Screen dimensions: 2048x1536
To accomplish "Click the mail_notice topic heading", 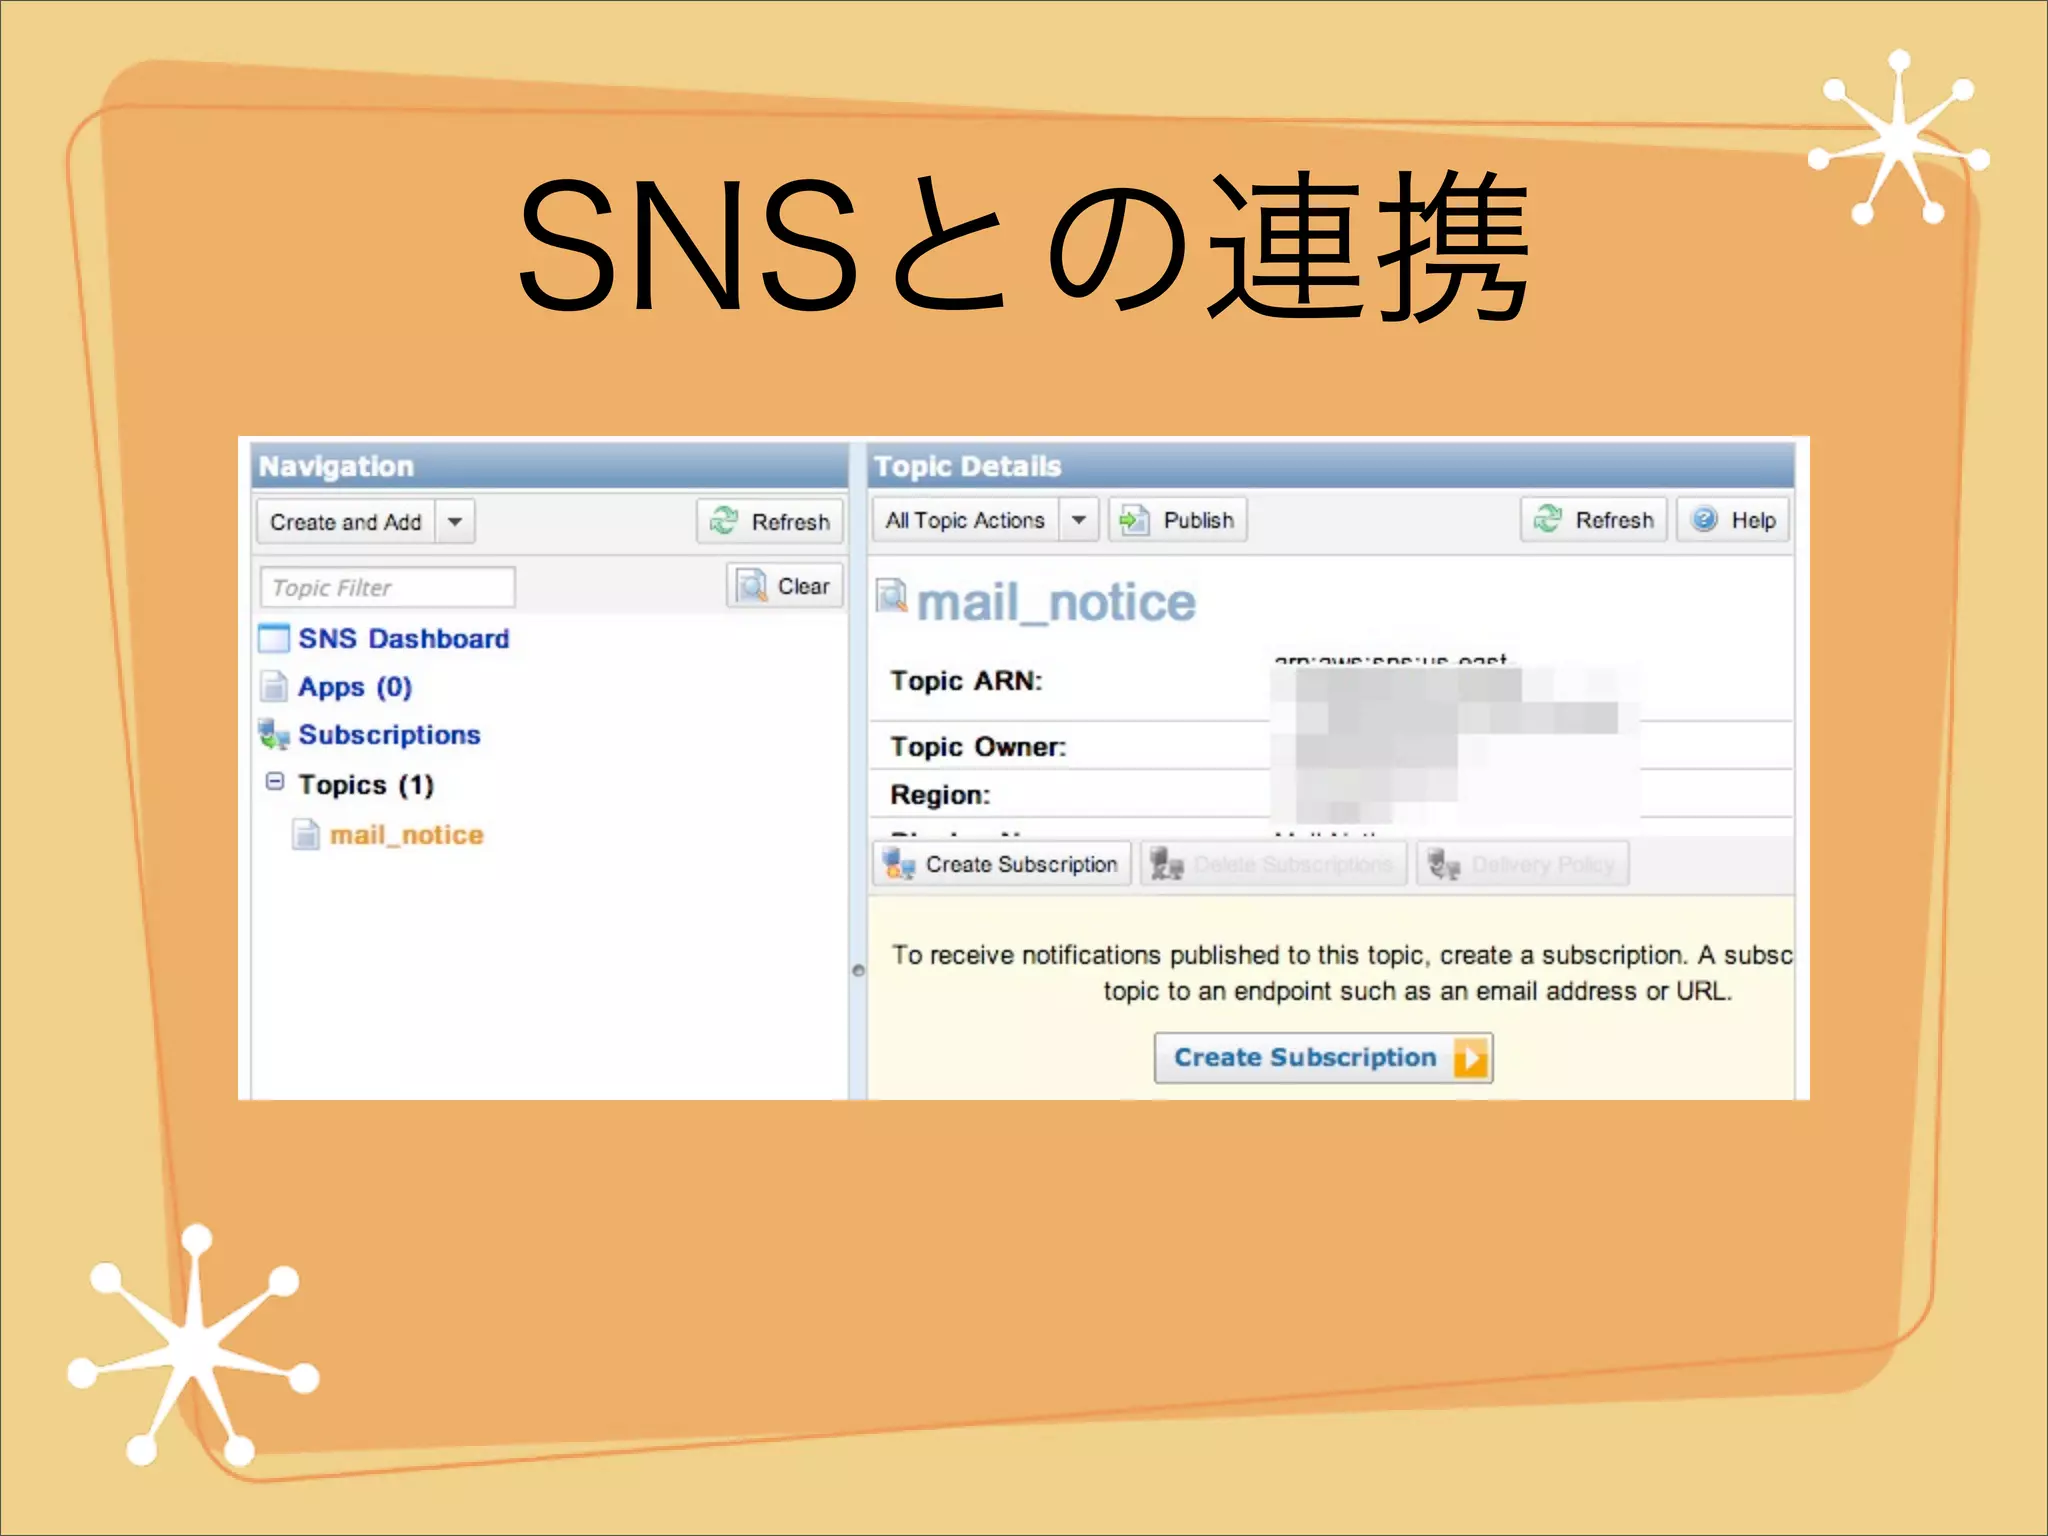I will [1056, 603].
